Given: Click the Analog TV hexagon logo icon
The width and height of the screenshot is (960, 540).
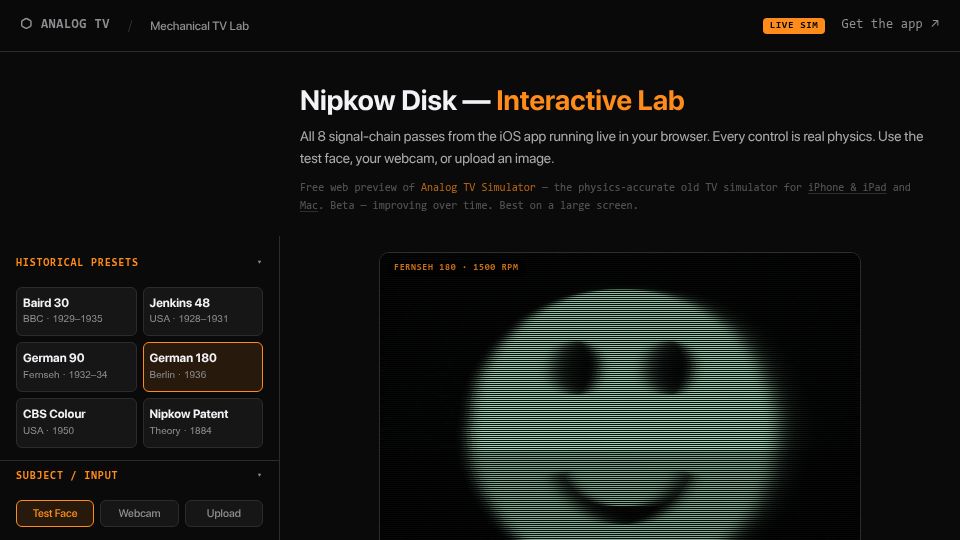Looking at the screenshot, I should (x=26, y=24).
